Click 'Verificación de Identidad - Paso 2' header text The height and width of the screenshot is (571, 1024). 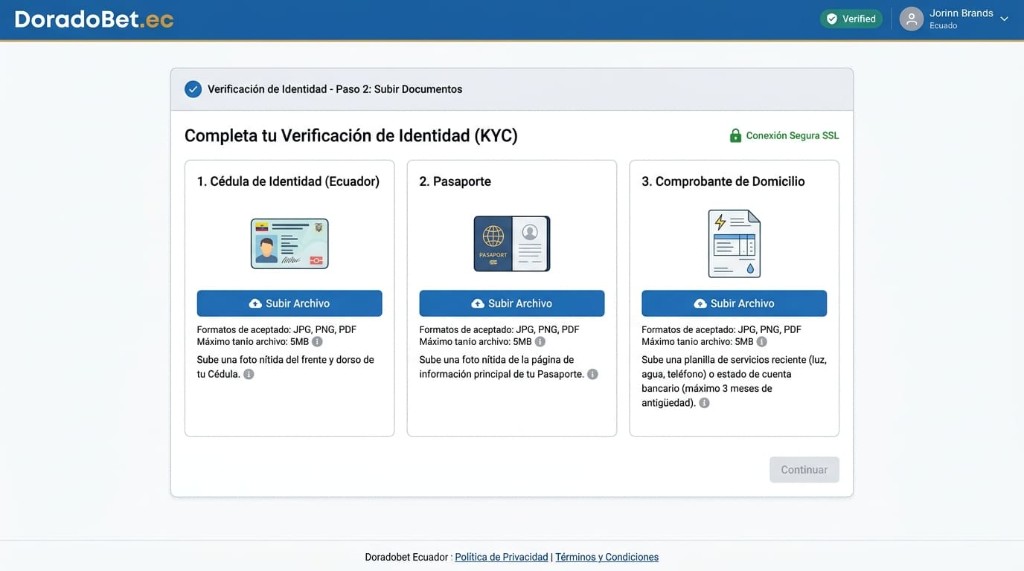click(334, 90)
